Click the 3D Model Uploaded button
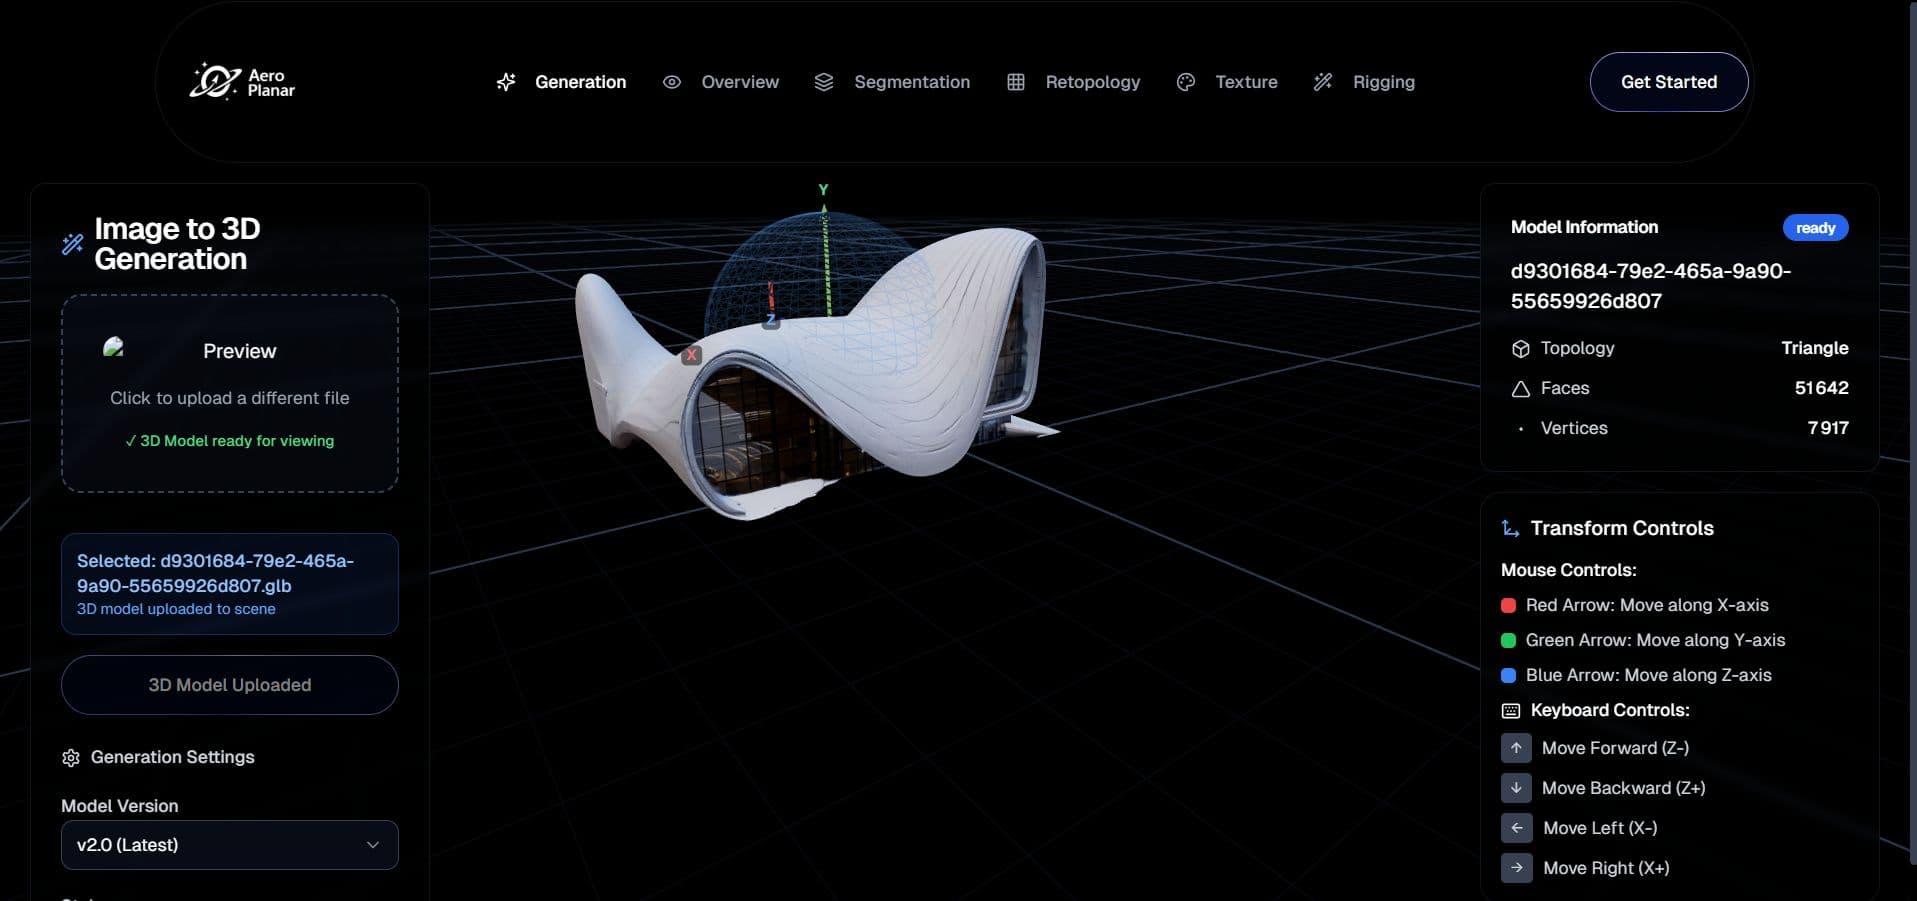This screenshot has width=1917, height=901. pos(229,685)
